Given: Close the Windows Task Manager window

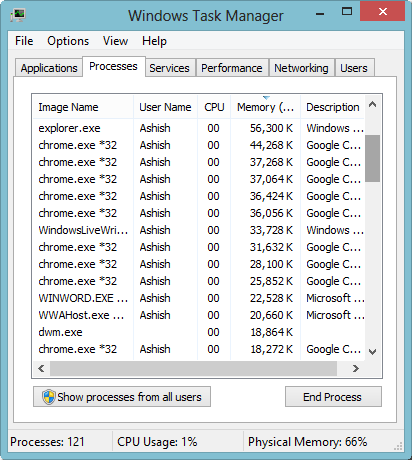Looking at the screenshot, I should pyautogui.click(x=383, y=12).
